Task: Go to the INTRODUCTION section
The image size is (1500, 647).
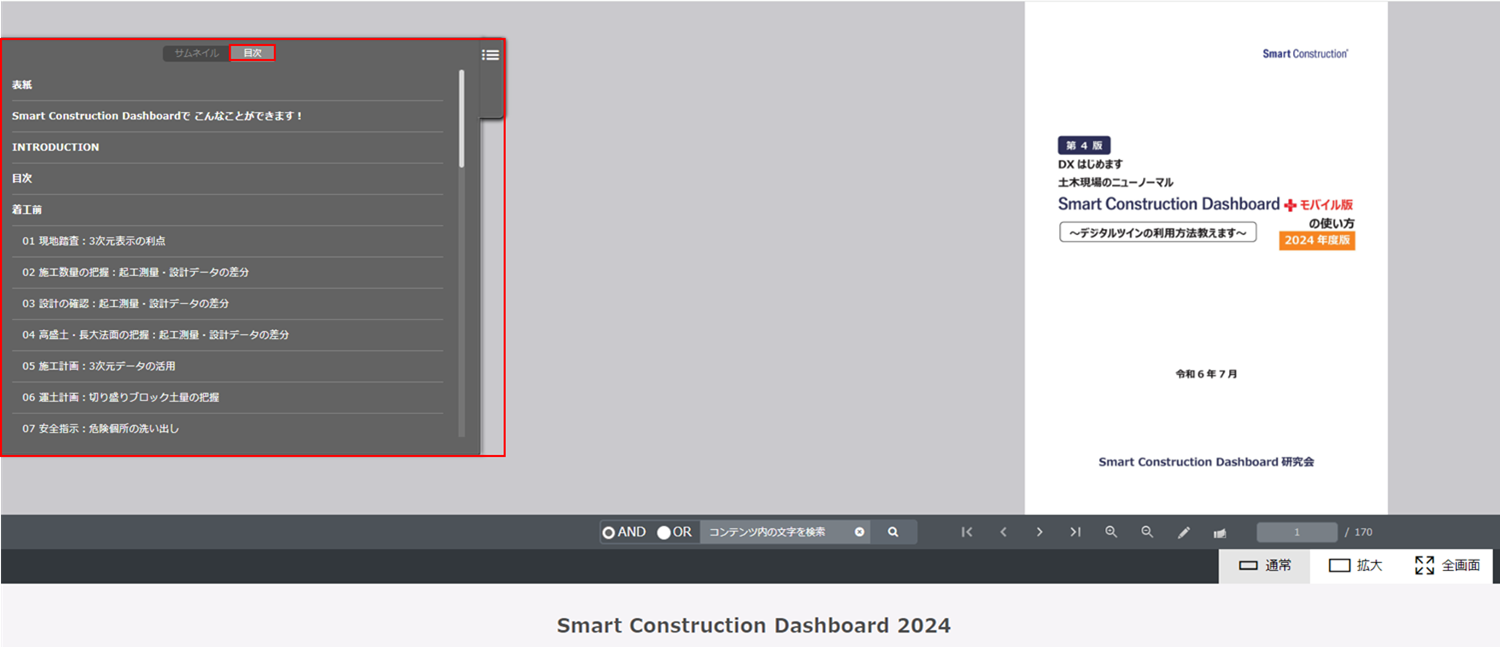Action: coord(227,147)
